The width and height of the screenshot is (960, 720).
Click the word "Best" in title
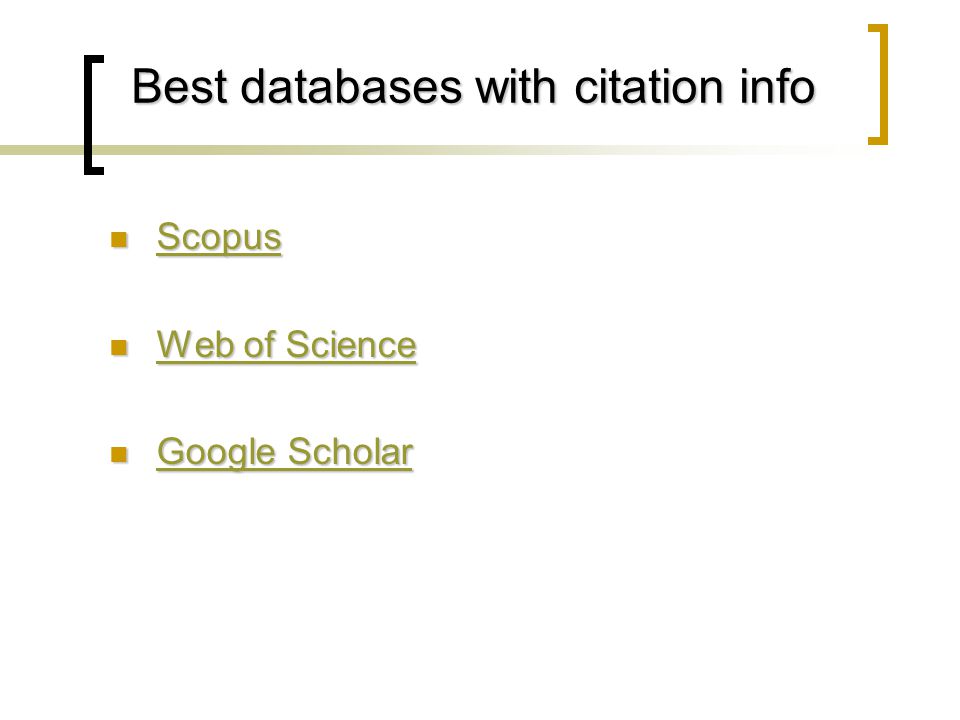point(180,87)
